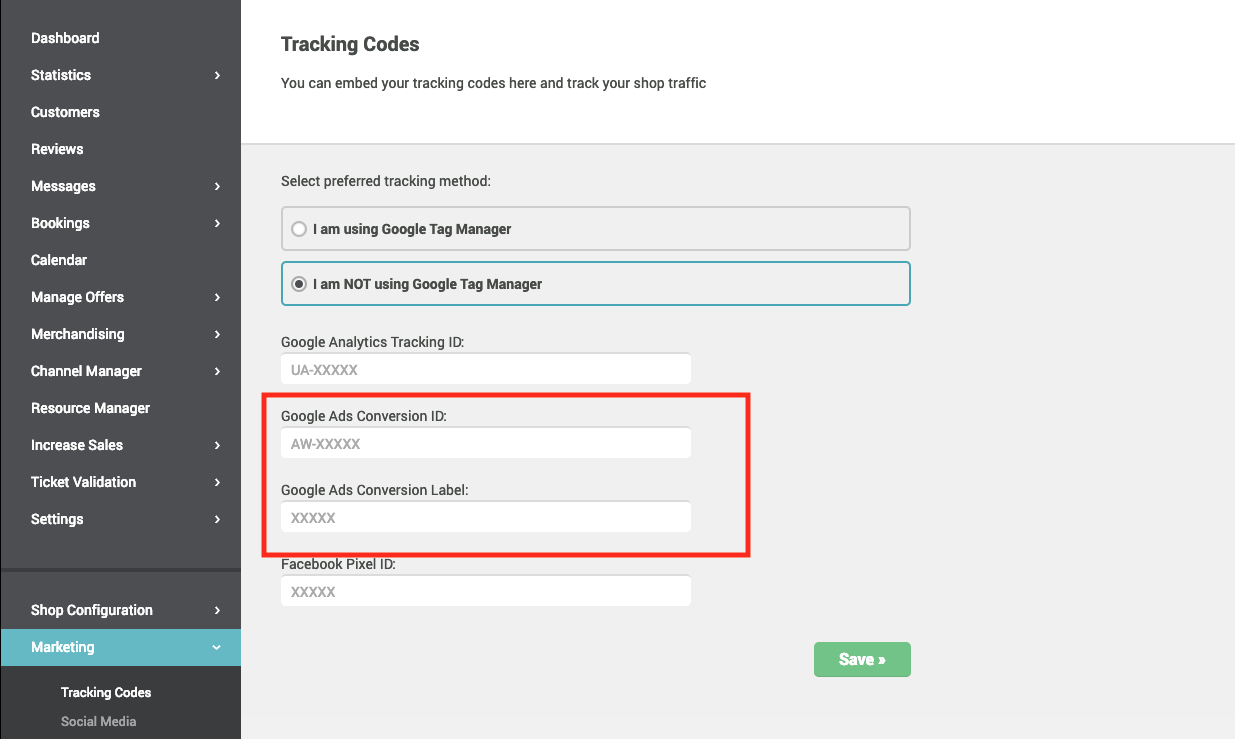Open the Merchandising arrow icon

(x=217, y=334)
